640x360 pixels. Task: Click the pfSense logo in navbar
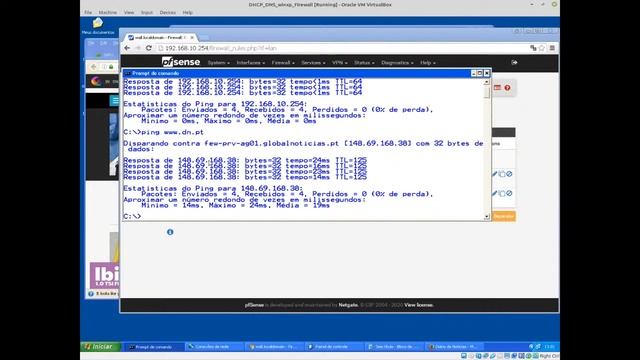click(x=181, y=62)
